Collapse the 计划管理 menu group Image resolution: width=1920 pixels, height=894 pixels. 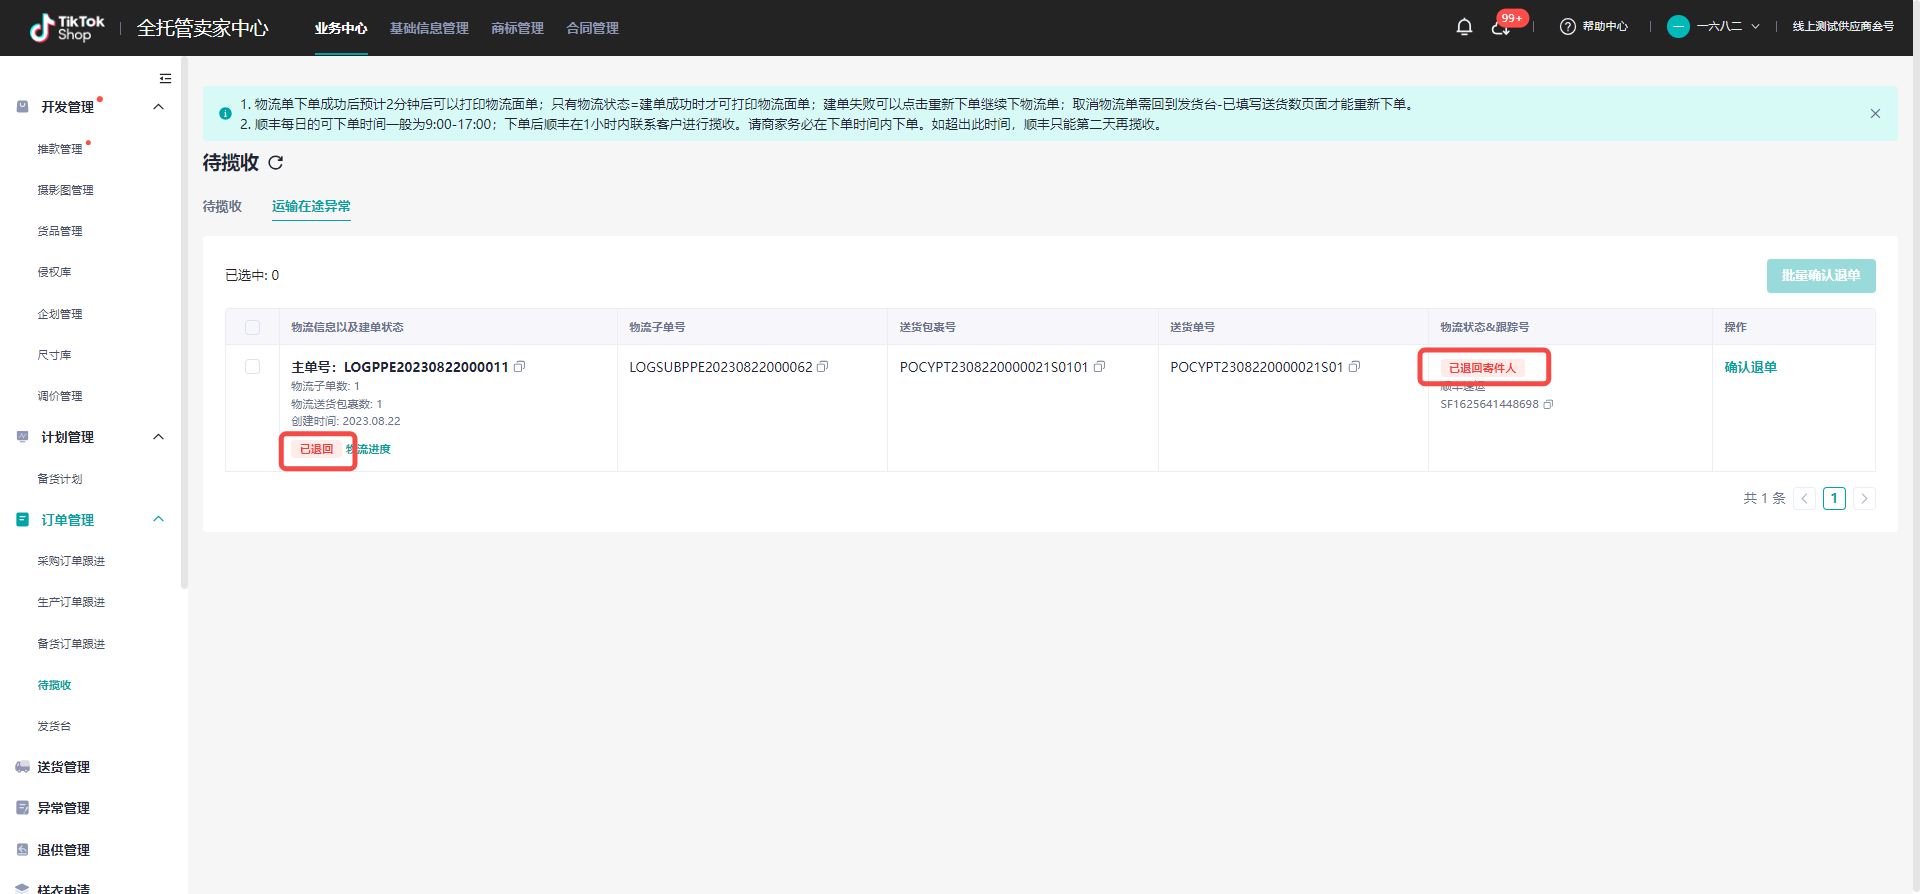(158, 437)
